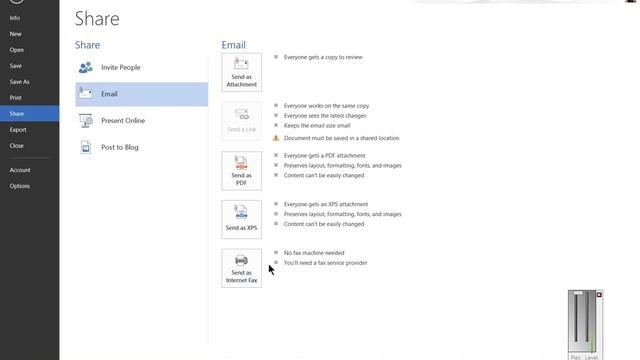Click 'Keeps the email size small' text
The width and height of the screenshot is (640, 360).
tap(317, 125)
